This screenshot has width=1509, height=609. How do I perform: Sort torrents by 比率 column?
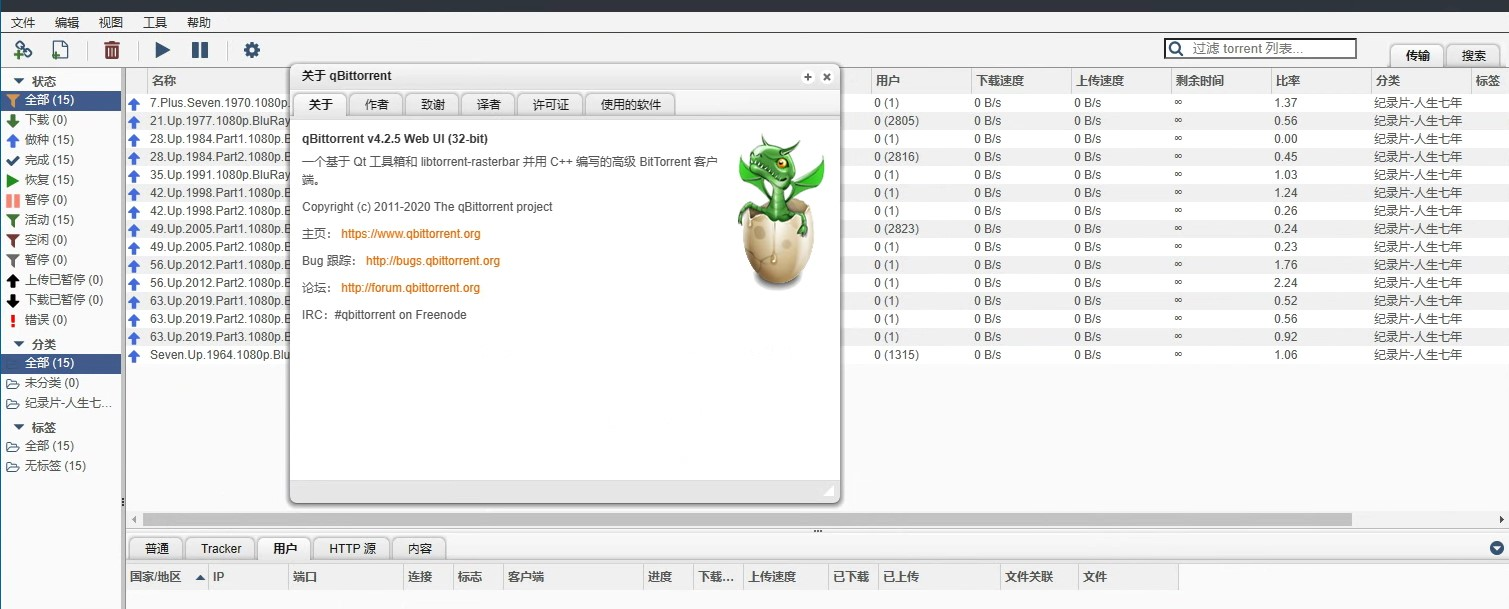coord(1321,81)
